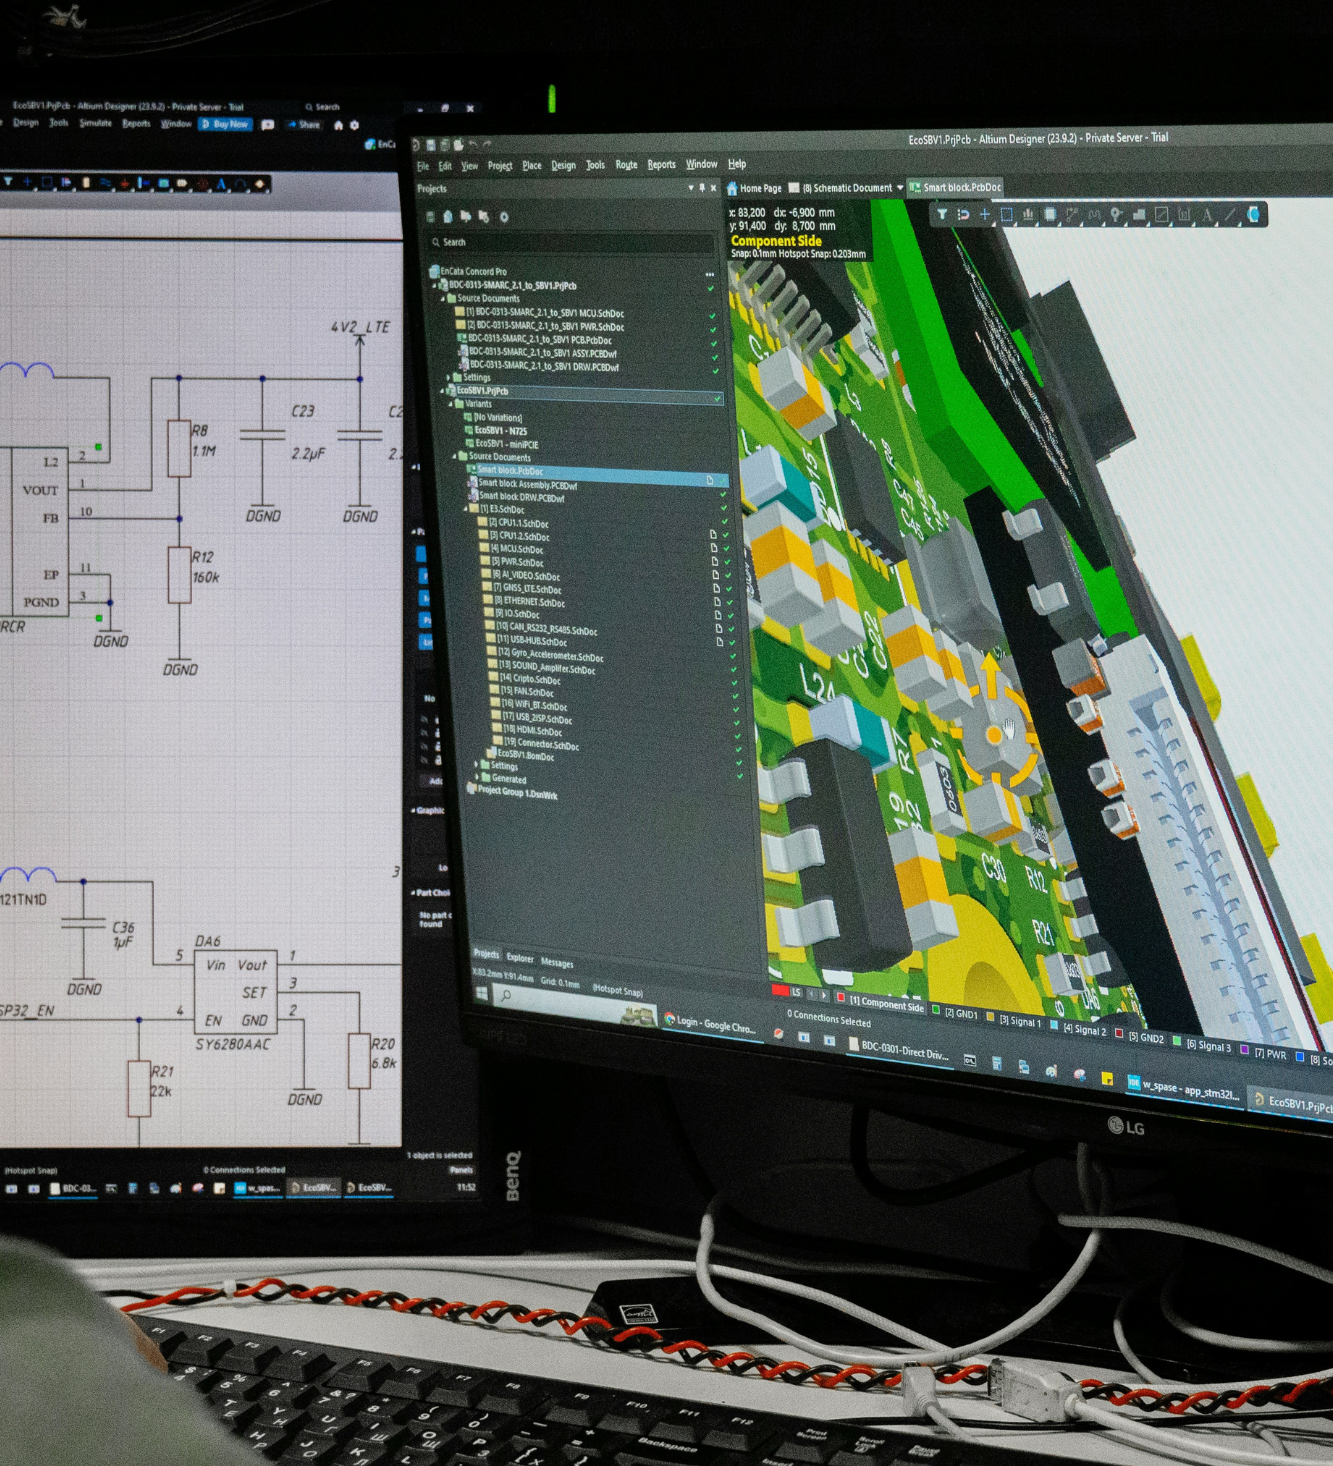Click the Home settings icon beside Share
Image resolution: width=1333 pixels, height=1466 pixels.
[339, 125]
